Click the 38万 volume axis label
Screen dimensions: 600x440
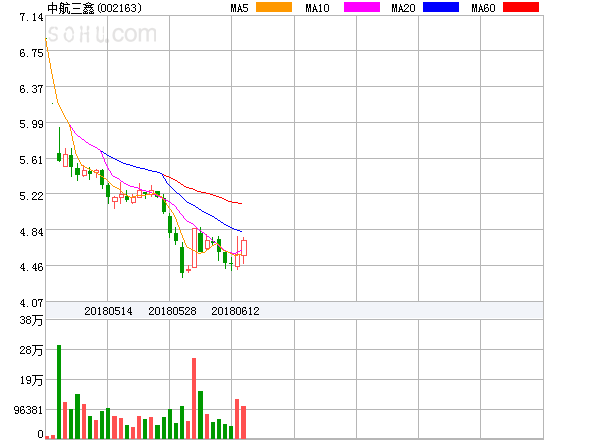pyautogui.click(x=31, y=320)
